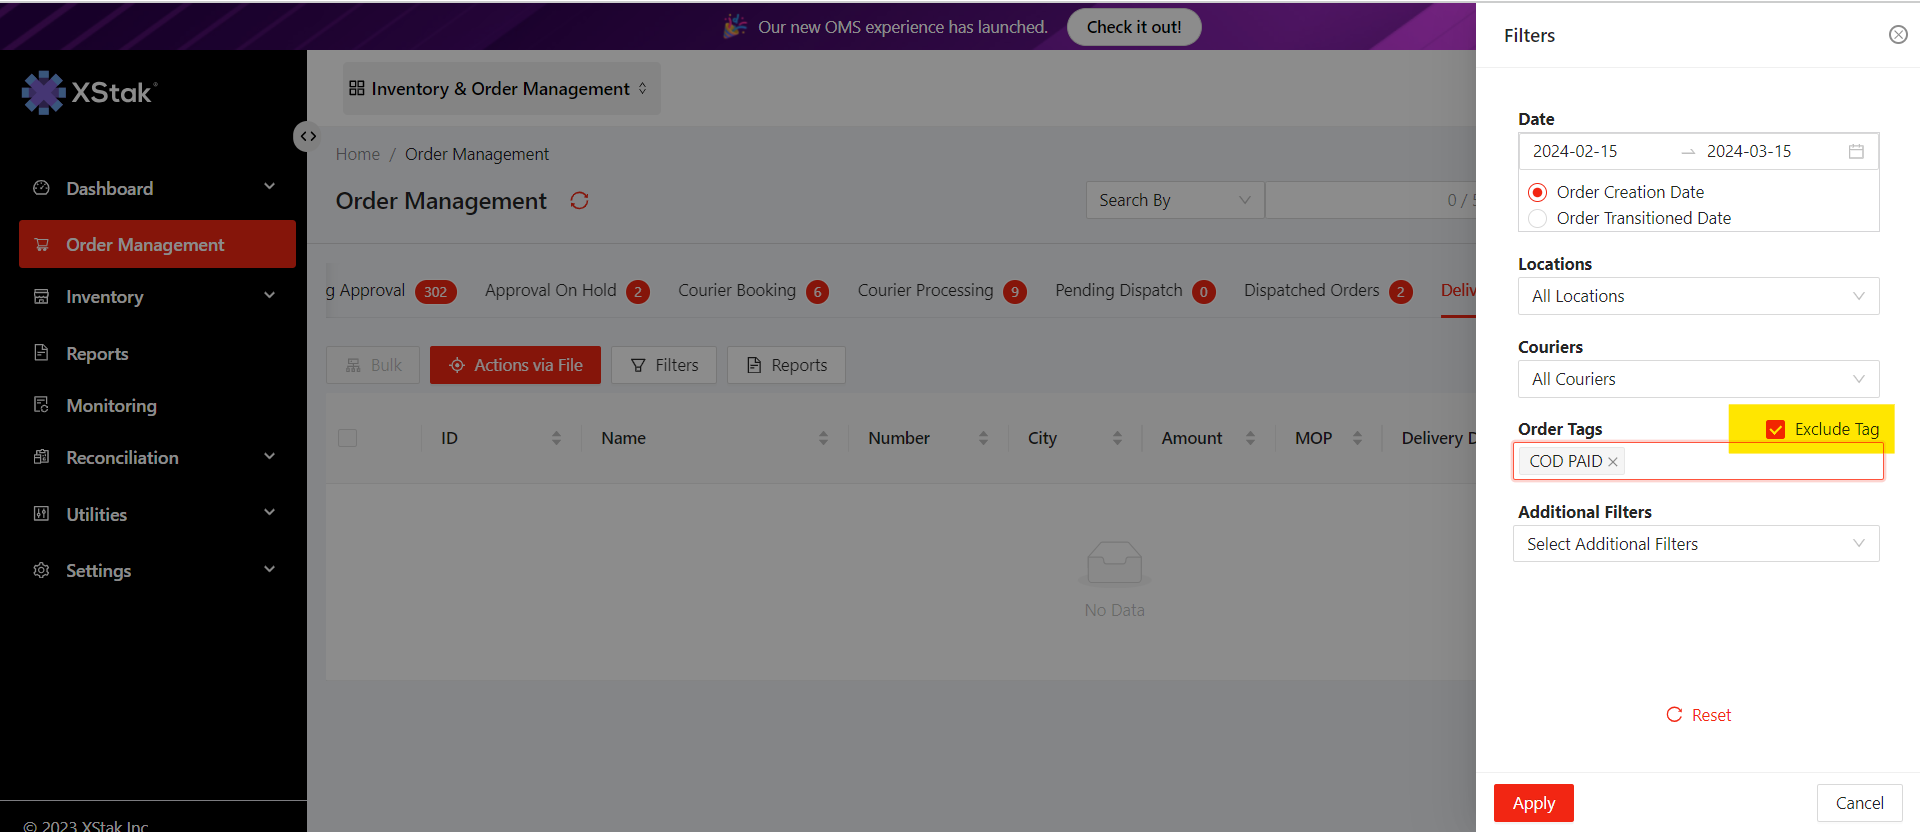
Task: Click the XStak logo
Action: click(90, 93)
